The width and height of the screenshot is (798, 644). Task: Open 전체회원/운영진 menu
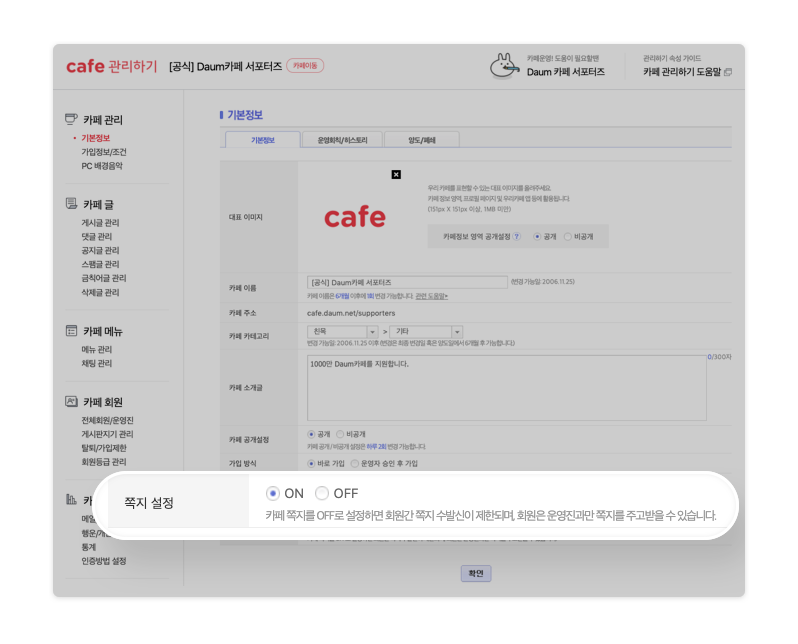tap(107, 420)
